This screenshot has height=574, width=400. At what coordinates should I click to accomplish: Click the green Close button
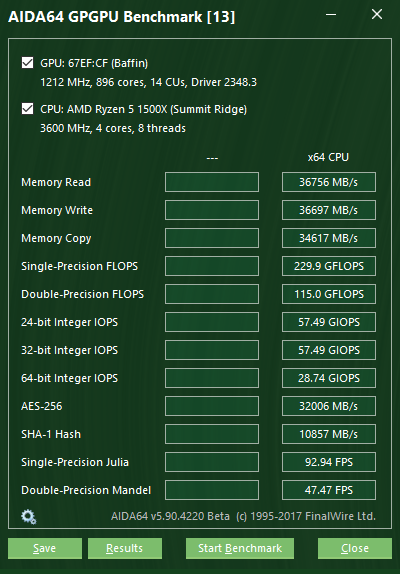point(355,548)
